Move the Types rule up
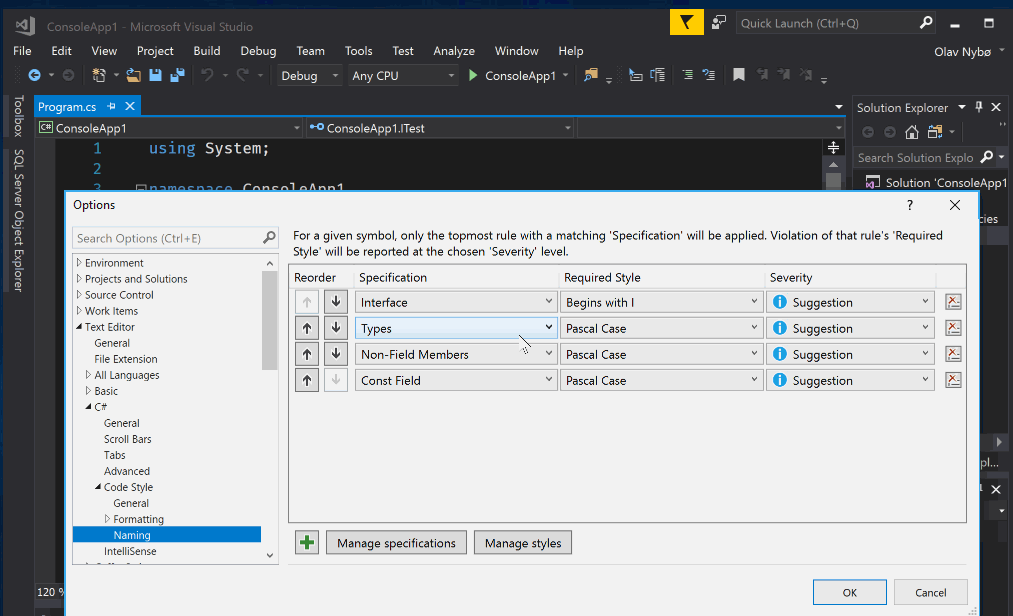The height and width of the screenshot is (616, 1013). pos(307,327)
